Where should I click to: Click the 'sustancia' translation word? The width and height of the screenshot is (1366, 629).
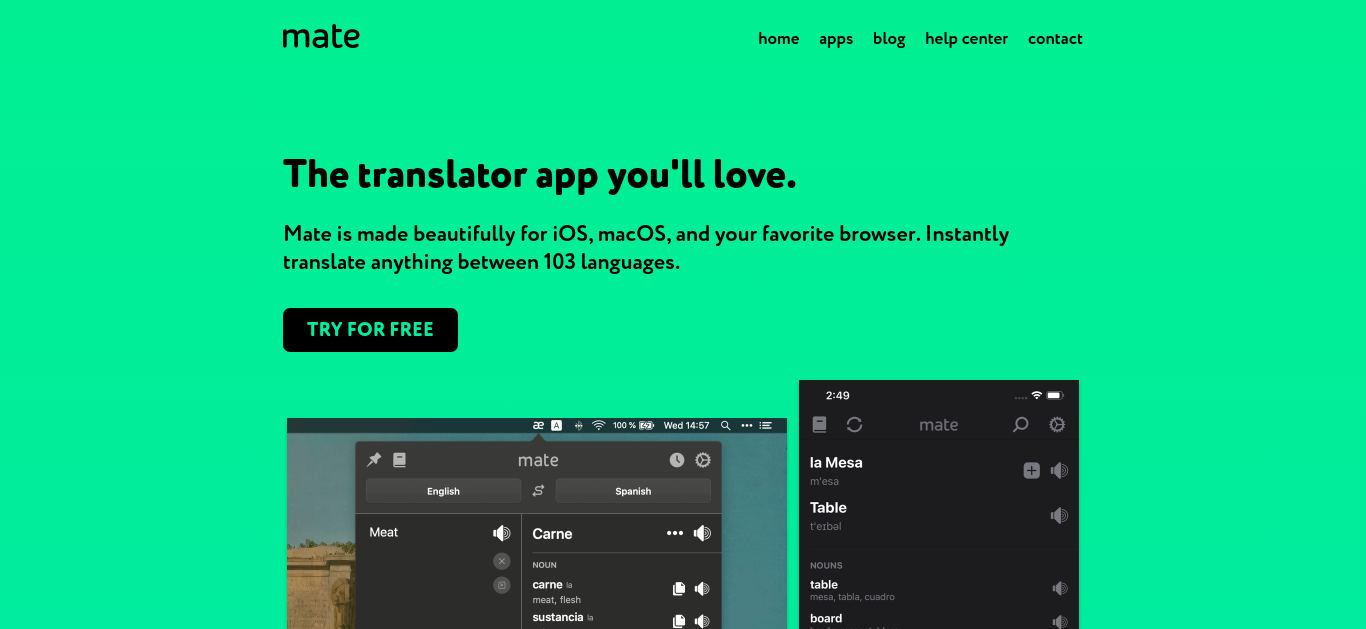pyautogui.click(x=558, y=617)
